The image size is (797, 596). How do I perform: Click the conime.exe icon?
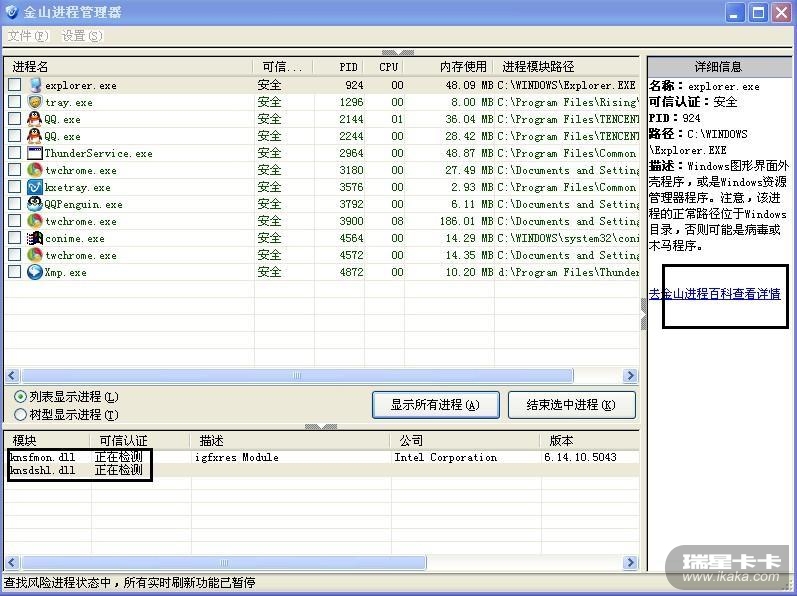pos(35,238)
